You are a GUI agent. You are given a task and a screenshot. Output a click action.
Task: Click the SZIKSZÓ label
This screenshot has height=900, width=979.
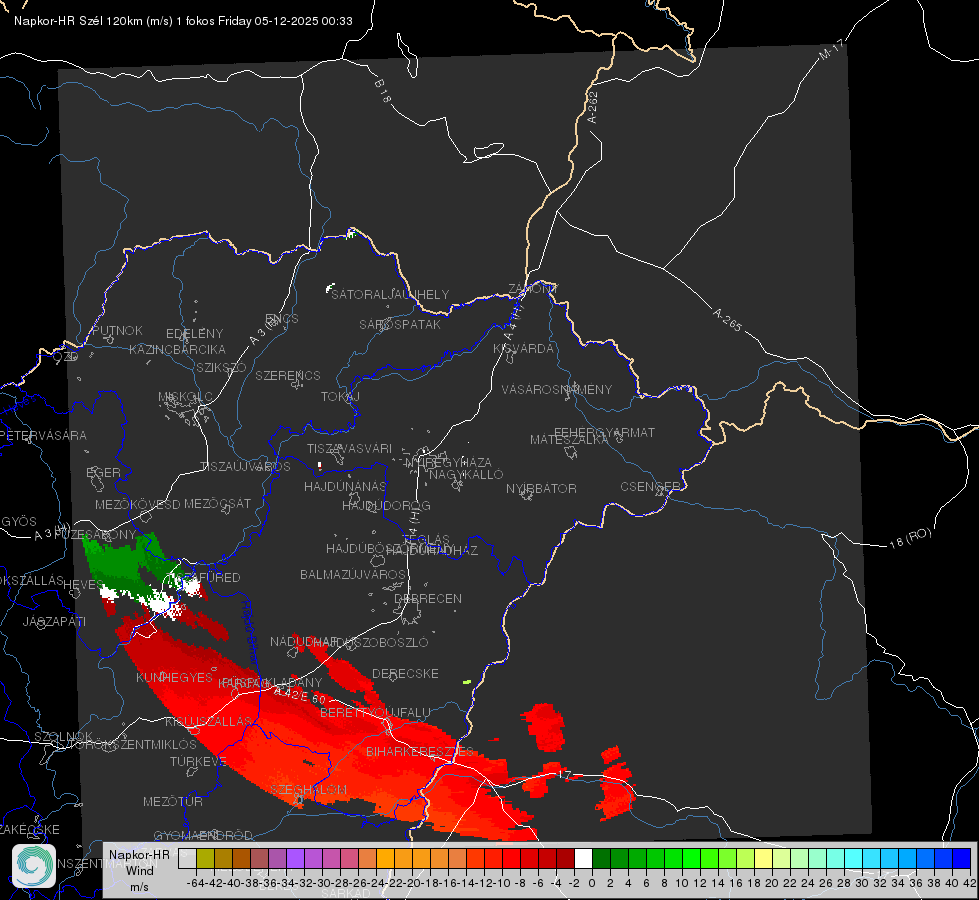coord(222,367)
